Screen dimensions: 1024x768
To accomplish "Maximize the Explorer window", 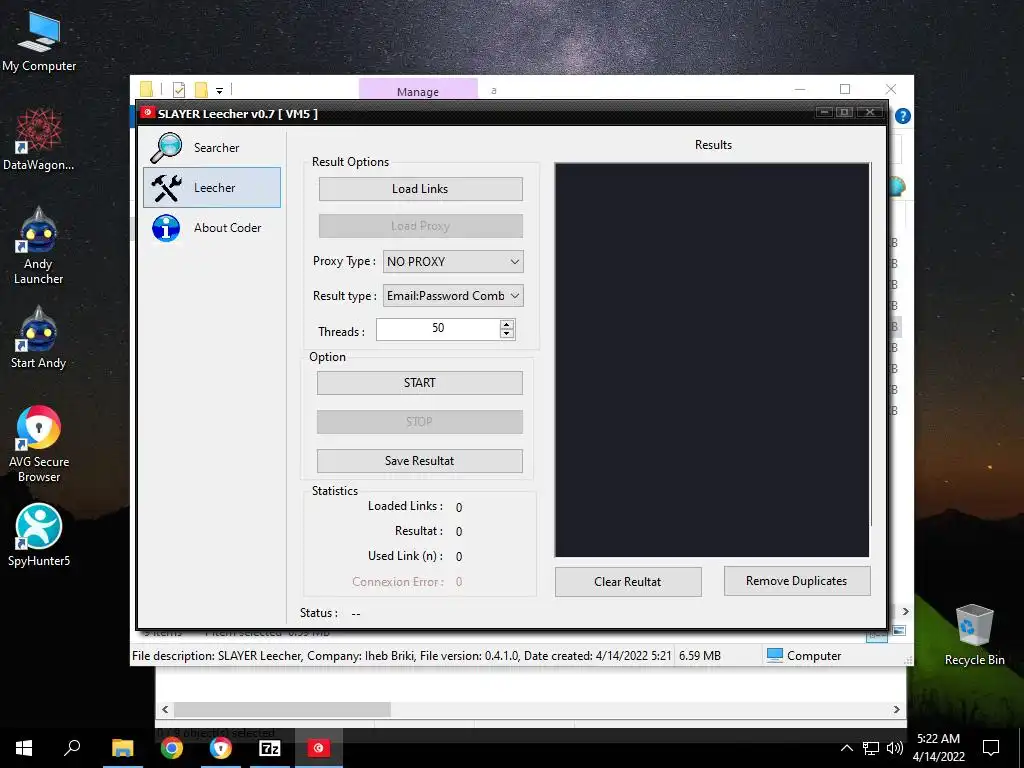I will point(845,89).
